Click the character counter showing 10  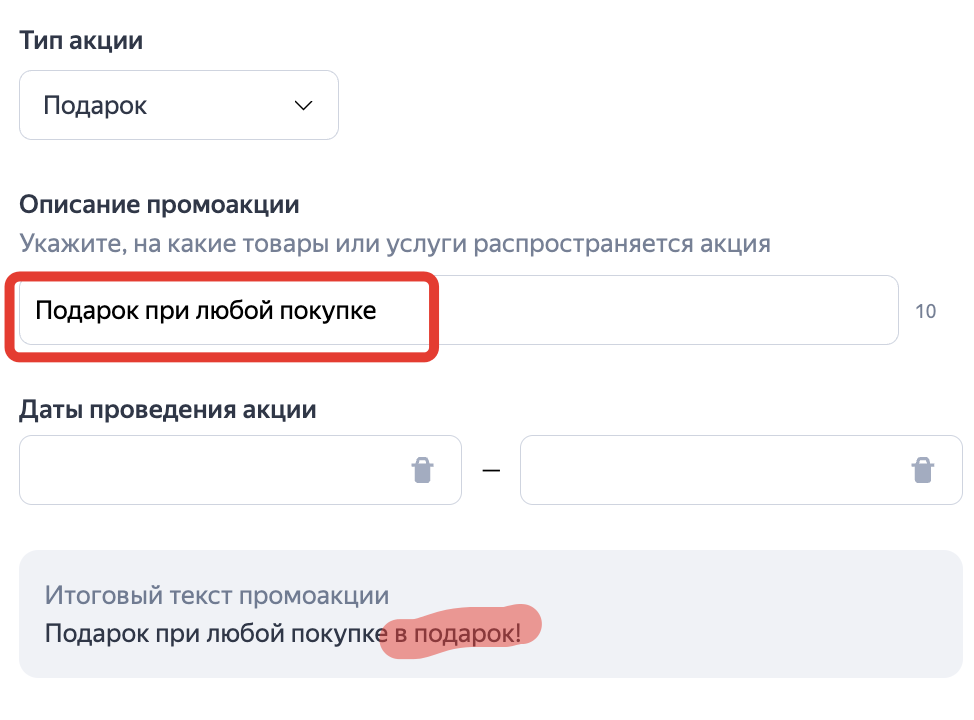pos(925,311)
